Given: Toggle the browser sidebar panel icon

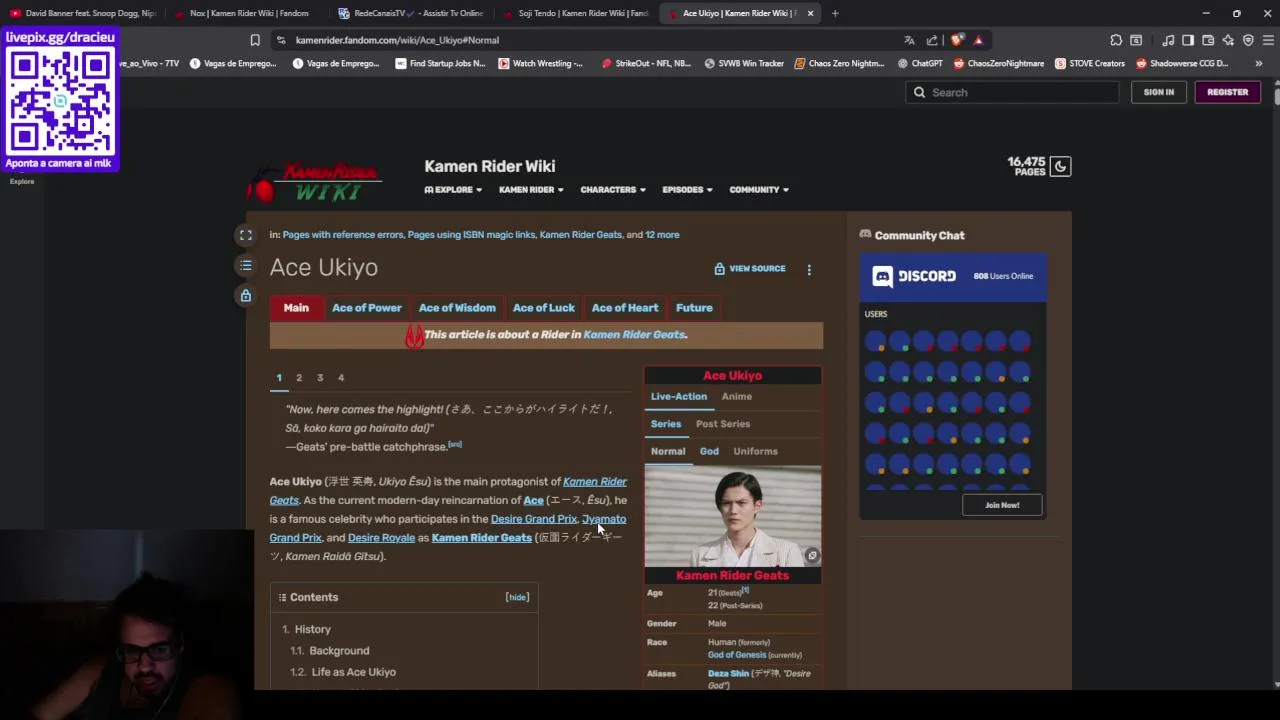Looking at the screenshot, I should click(1188, 40).
